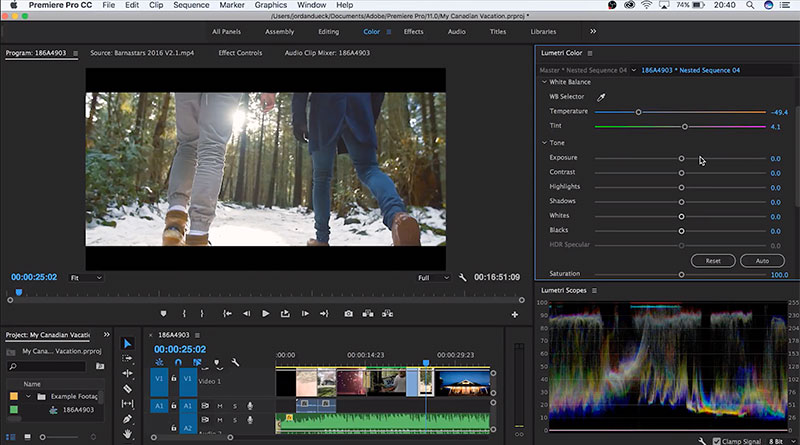
Task: Pick the WB Selector eyedropper
Action: pos(601,97)
